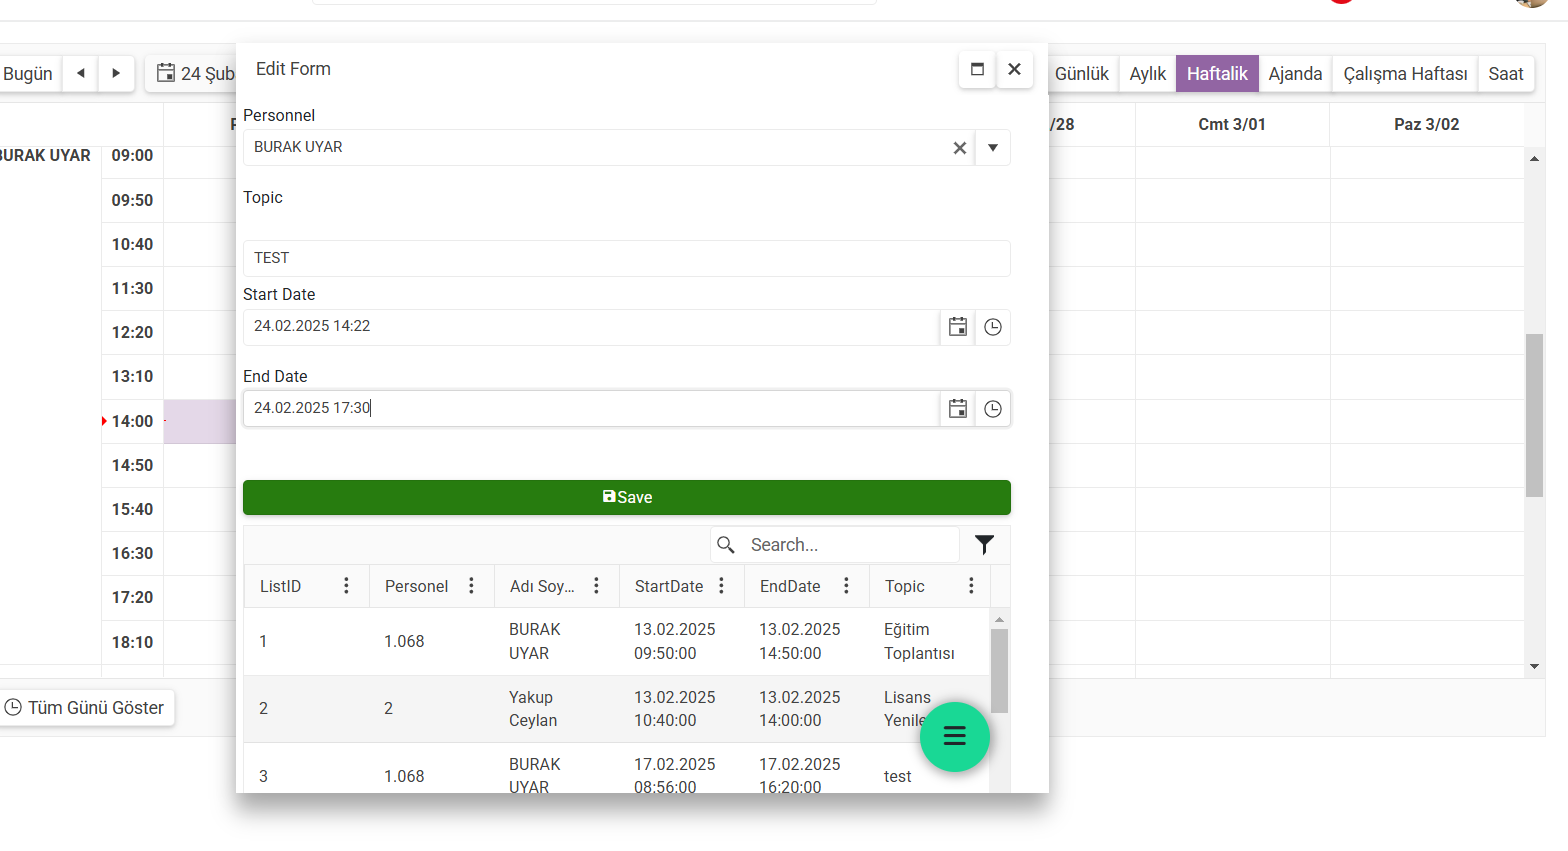This screenshot has width=1568, height=851.
Task: Select 13.02.2025 14:00:00 end date cell
Action: [x=806, y=708]
